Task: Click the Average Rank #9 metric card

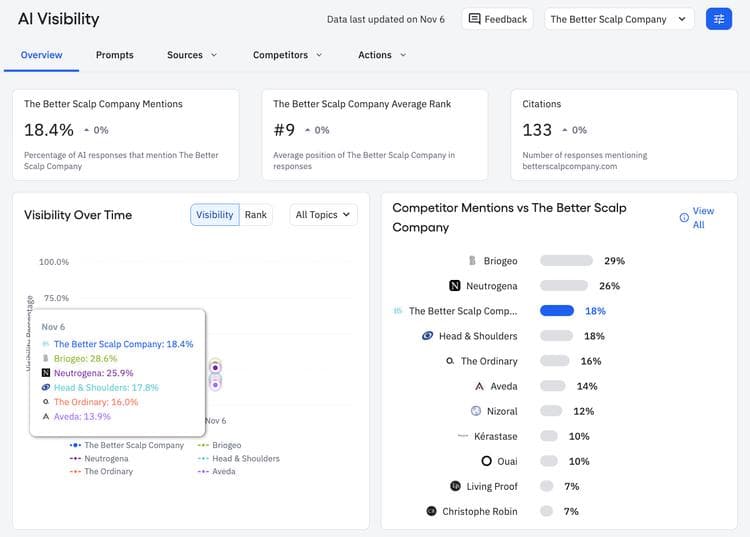Action: (x=375, y=135)
